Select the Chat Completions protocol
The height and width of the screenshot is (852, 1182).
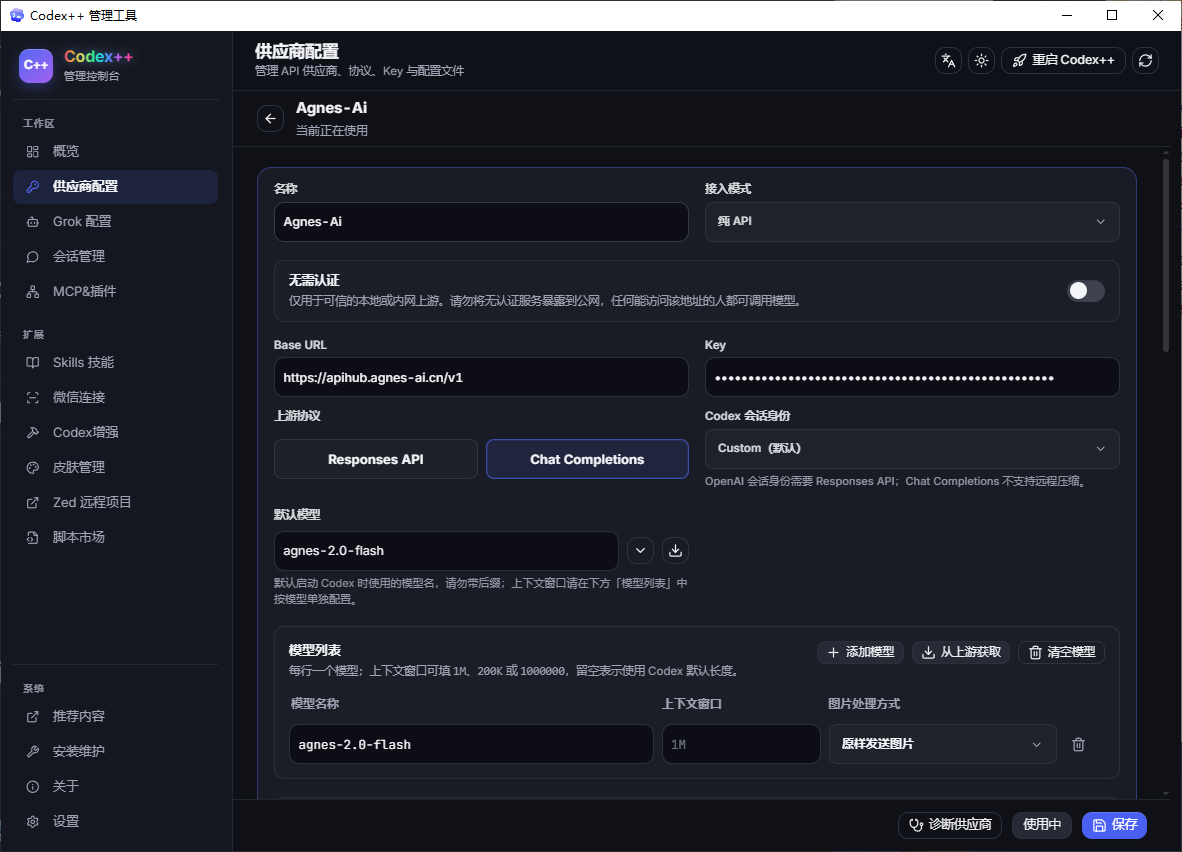(x=587, y=459)
